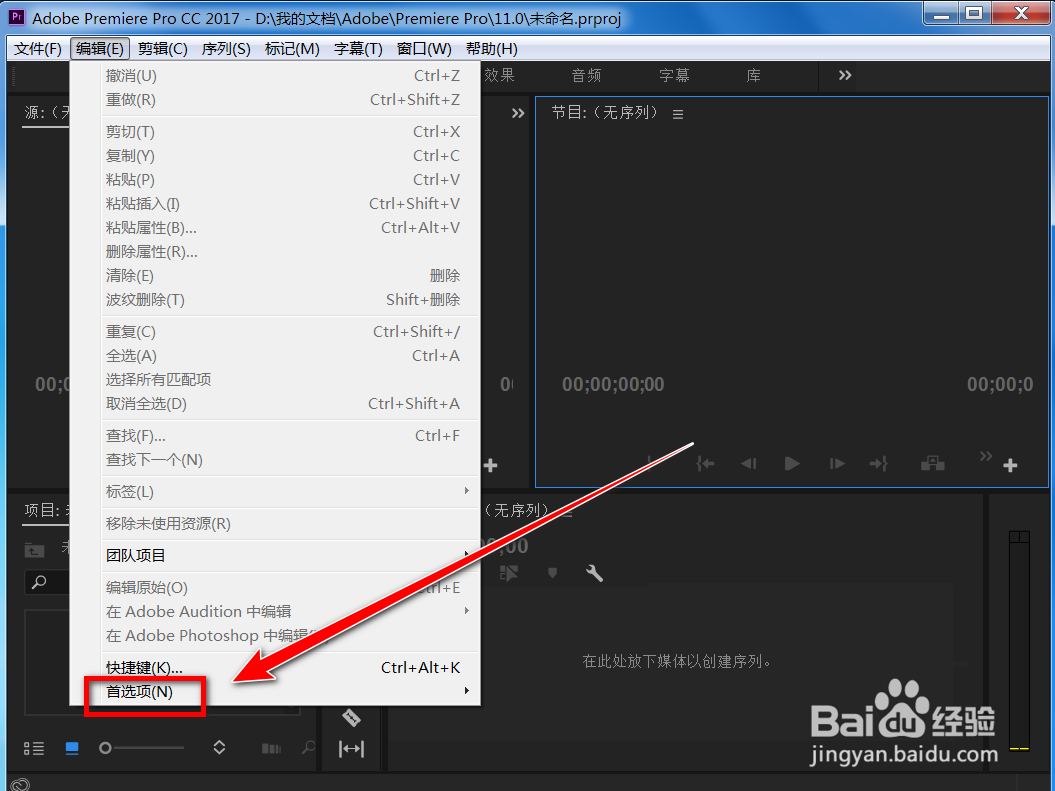Open the 文件(F) menu
This screenshot has width=1055, height=791.
click(38, 49)
